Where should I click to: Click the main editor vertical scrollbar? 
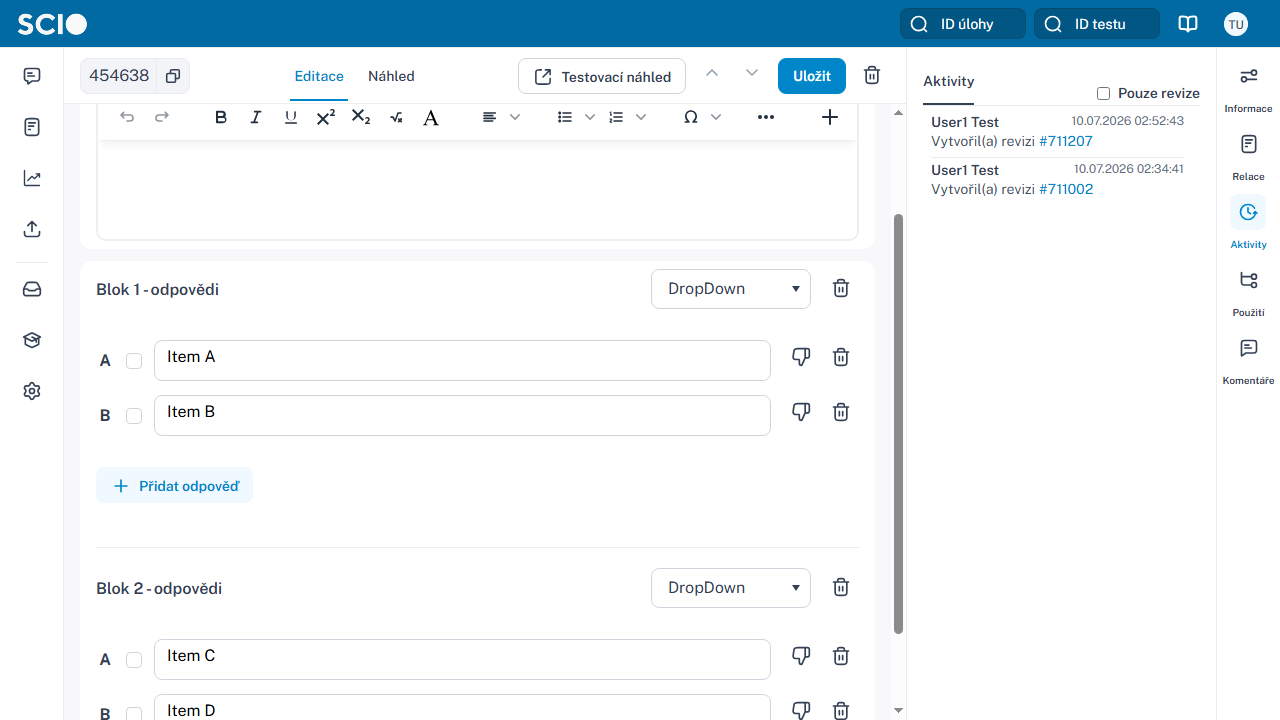click(x=898, y=423)
